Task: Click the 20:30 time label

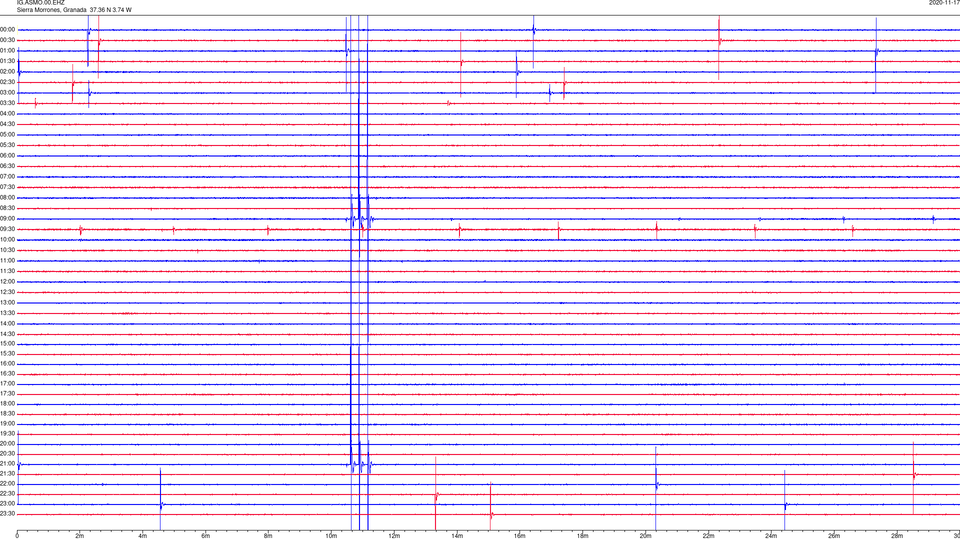Action: coord(8,454)
